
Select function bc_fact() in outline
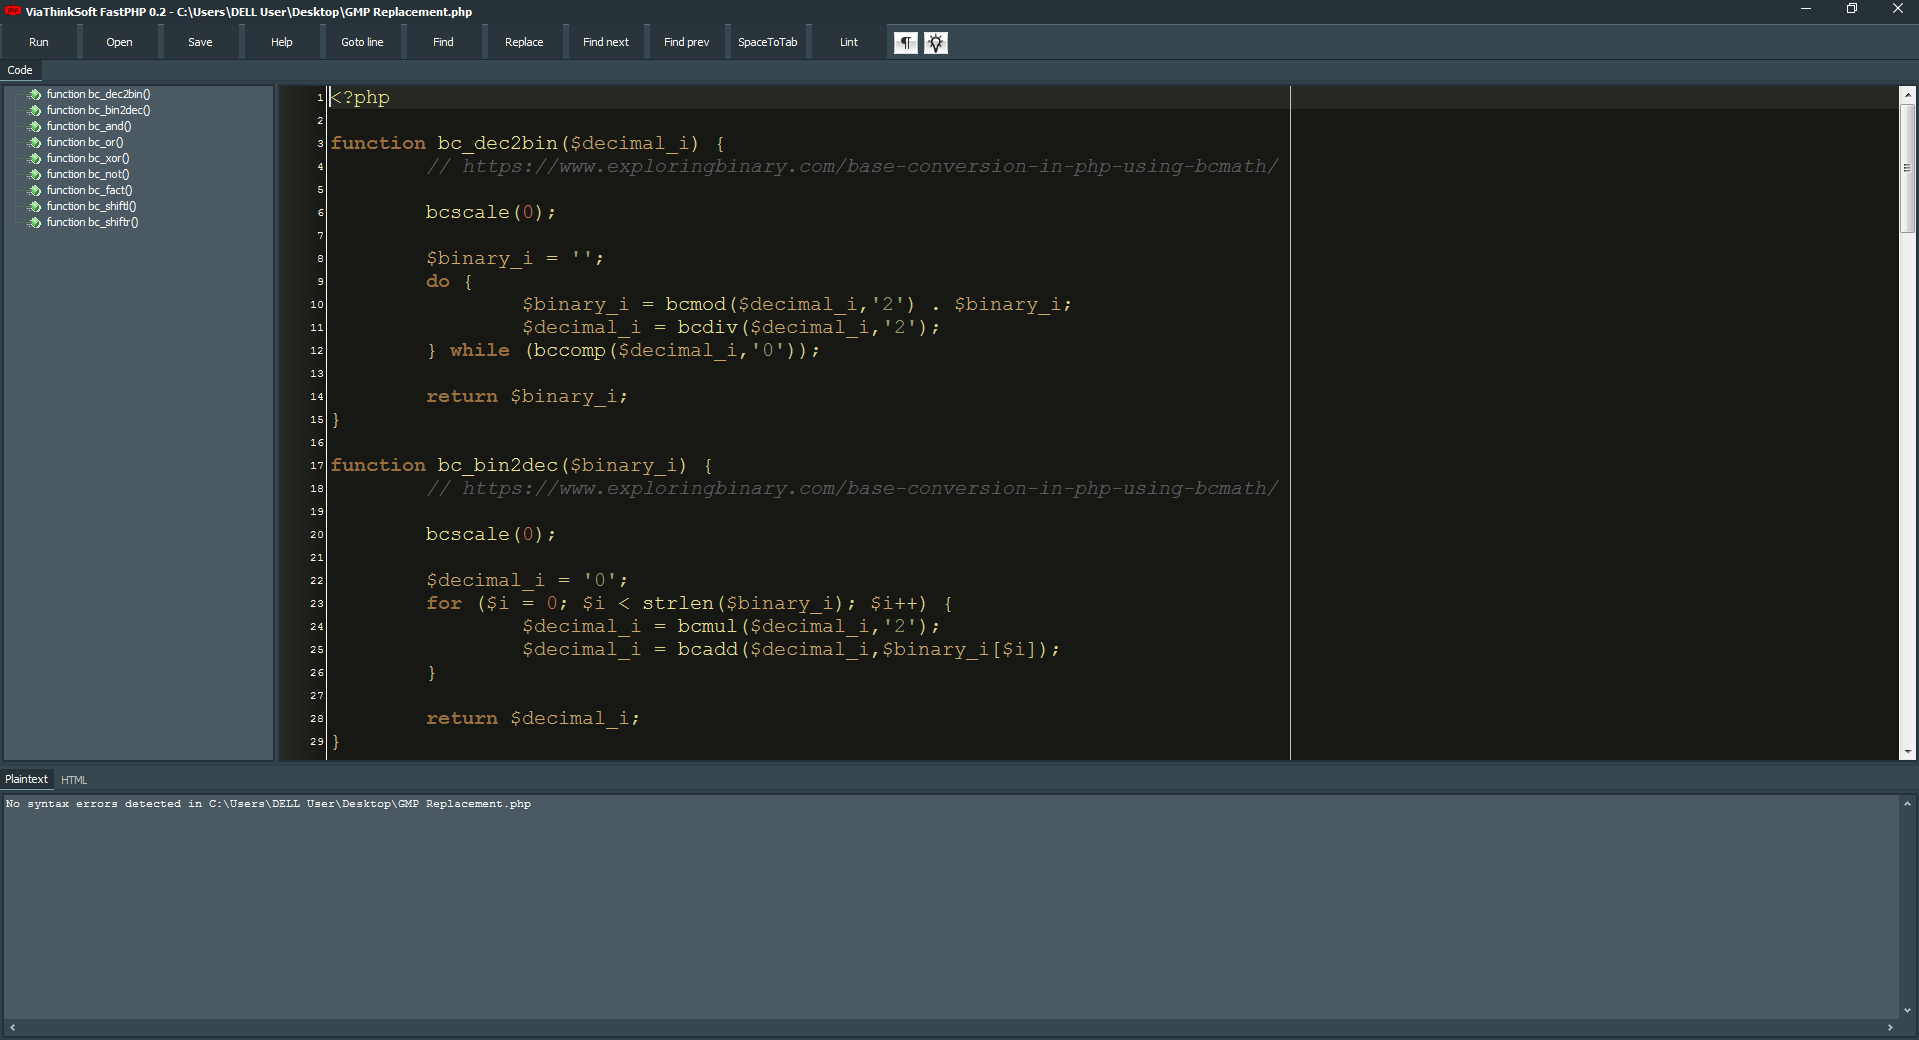[x=89, y=190]
